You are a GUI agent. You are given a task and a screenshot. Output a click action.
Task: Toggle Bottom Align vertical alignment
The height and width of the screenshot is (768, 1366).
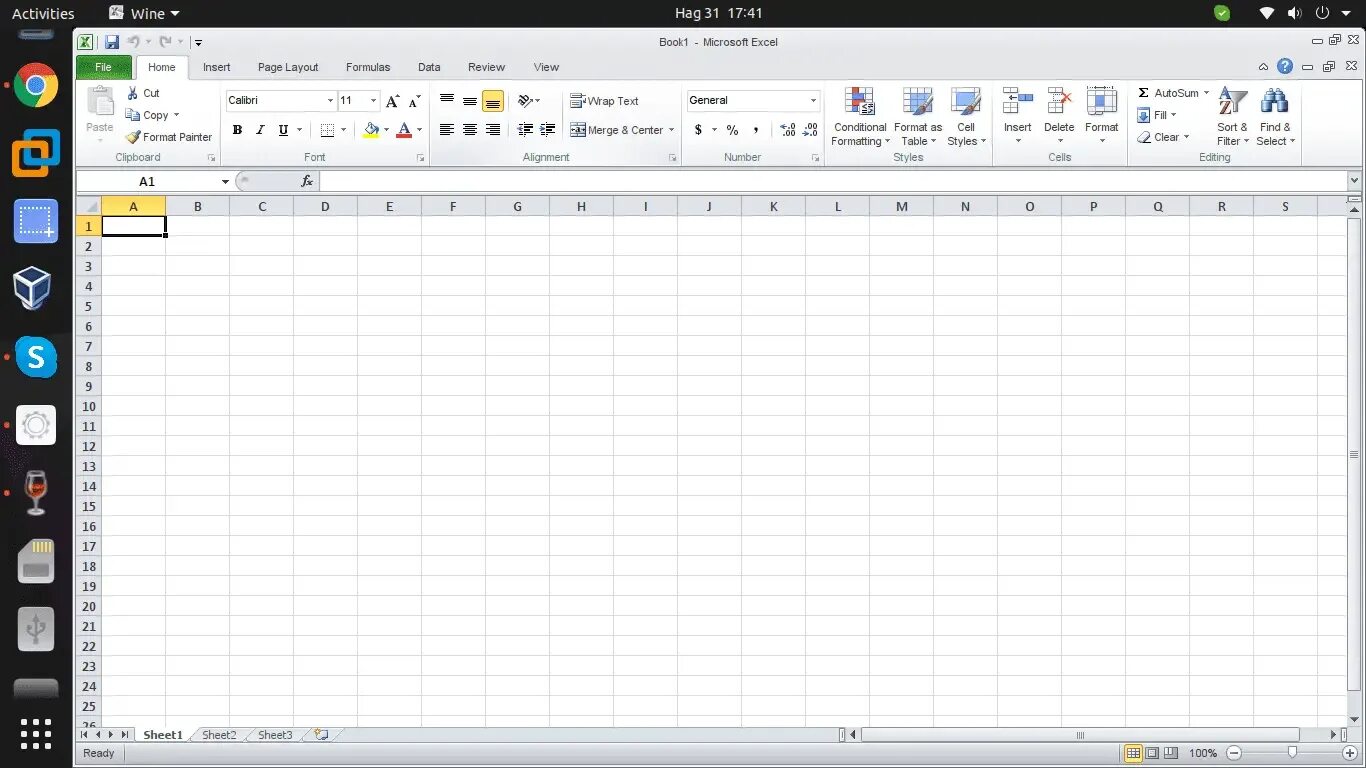click(492, 101)
